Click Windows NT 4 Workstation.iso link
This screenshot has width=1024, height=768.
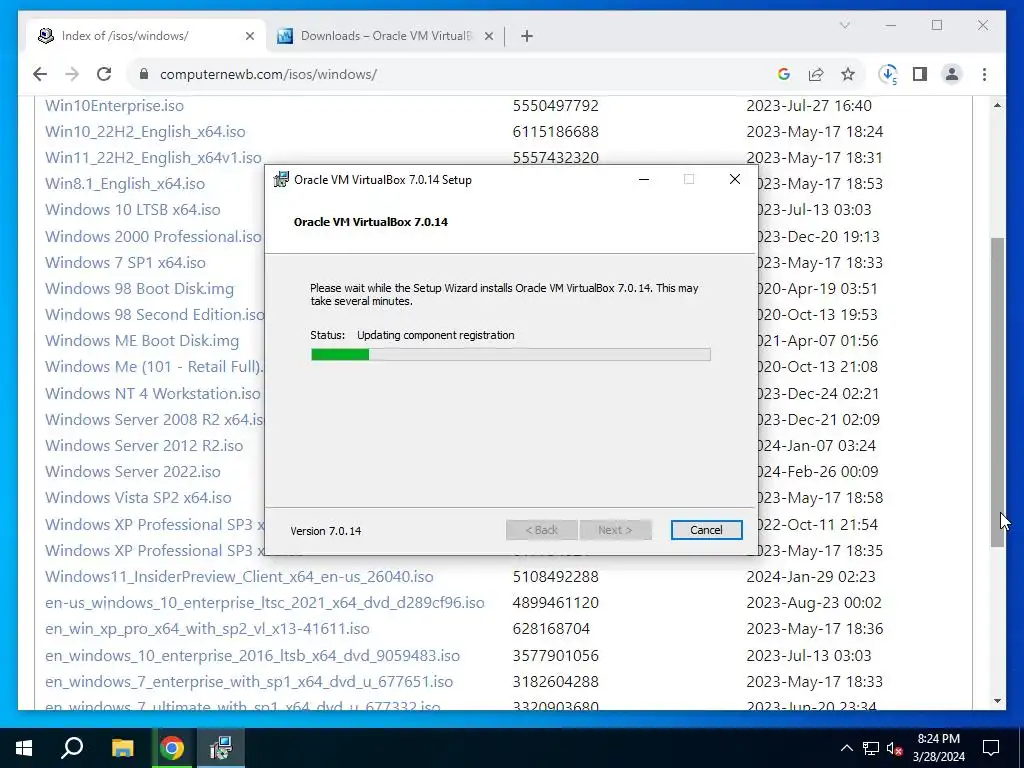(153, 393)
